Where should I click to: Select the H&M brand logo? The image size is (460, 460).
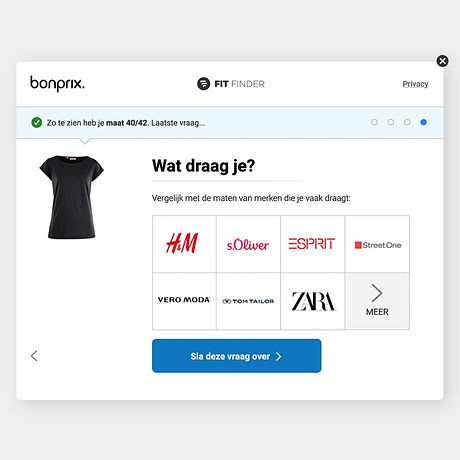[182, 243]
